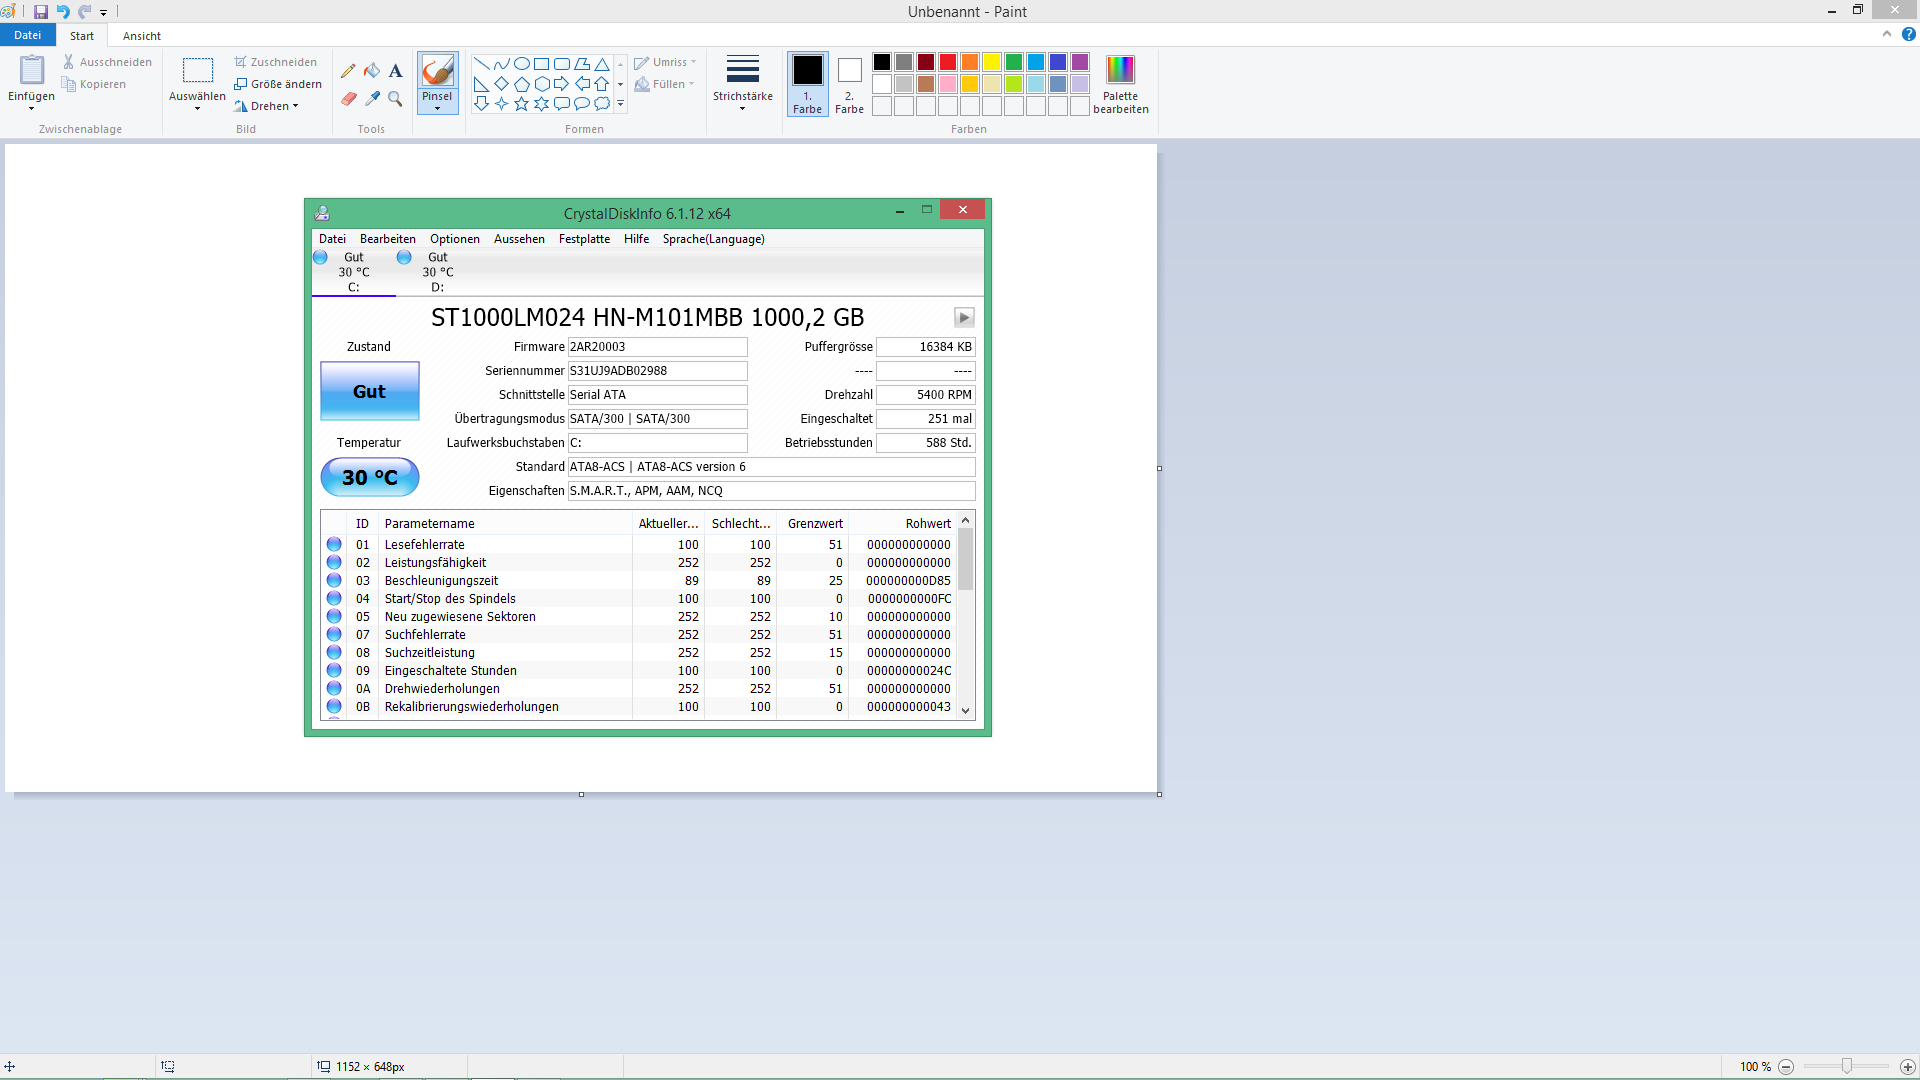
Task: Select the five-point star shape
Action: coord(521,104)
